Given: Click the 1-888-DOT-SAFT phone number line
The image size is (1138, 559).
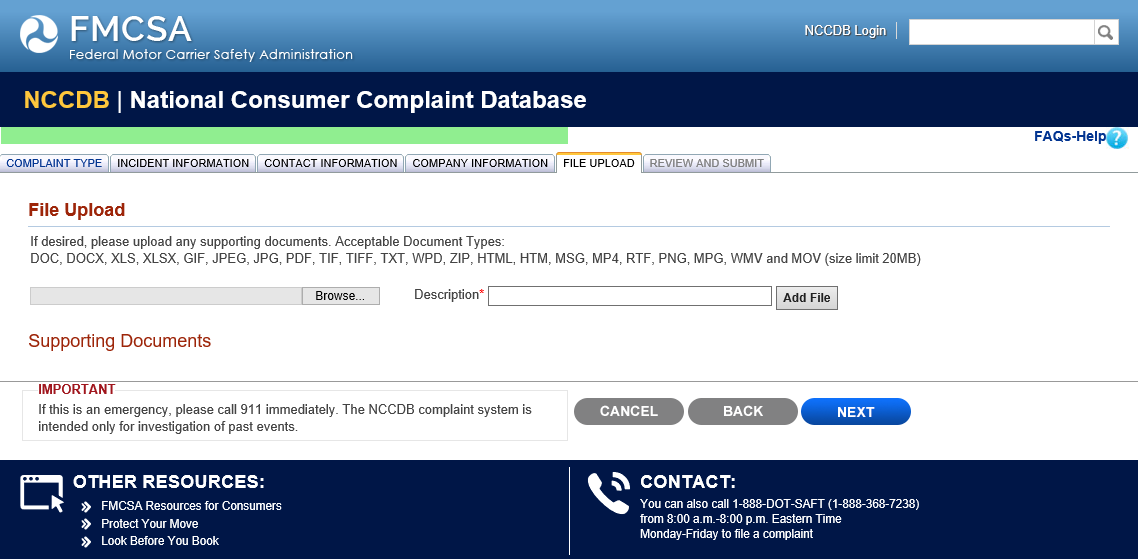Looking at the screenshot, I should (x=779, y=504).
